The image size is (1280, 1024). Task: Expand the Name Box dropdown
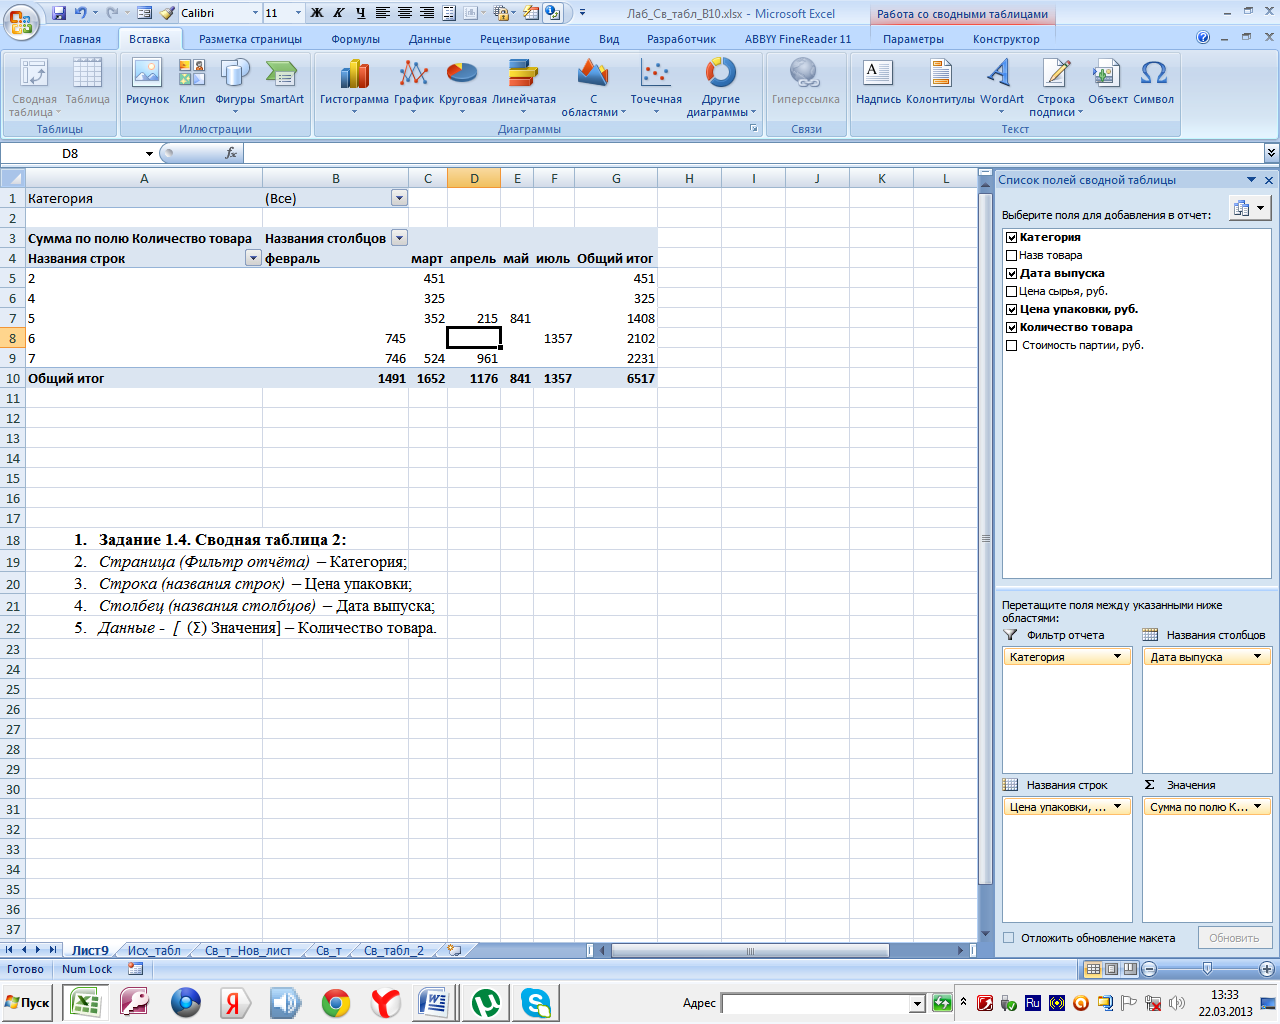click(x=149, y=153)
